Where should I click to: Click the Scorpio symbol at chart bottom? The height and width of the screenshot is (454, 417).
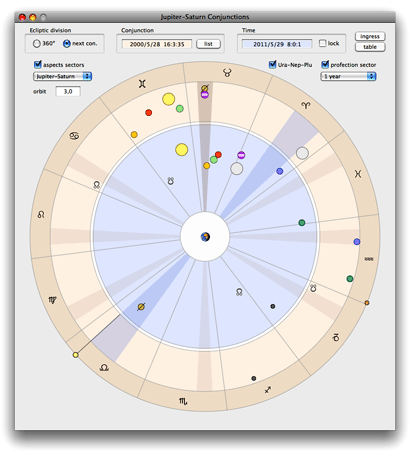[183, 401]
